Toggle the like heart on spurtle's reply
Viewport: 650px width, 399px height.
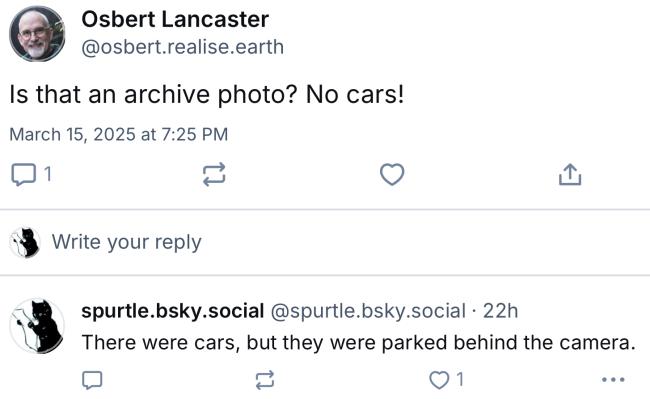pyautogui.click(x=439, y=380)
